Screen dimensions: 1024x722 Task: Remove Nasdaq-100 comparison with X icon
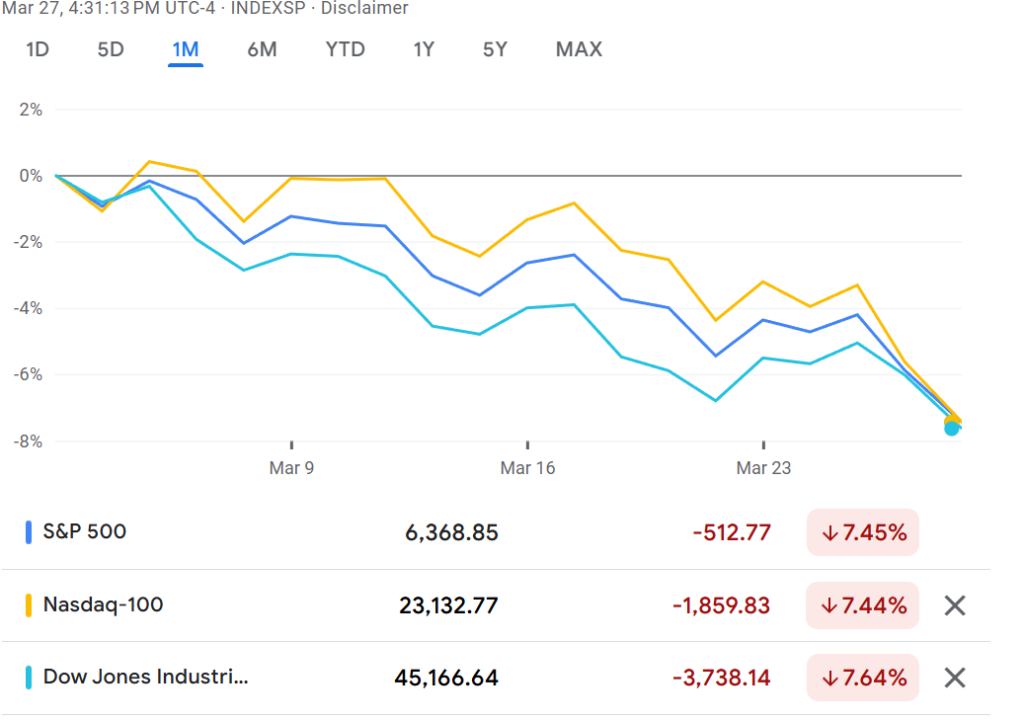(955, 605)
